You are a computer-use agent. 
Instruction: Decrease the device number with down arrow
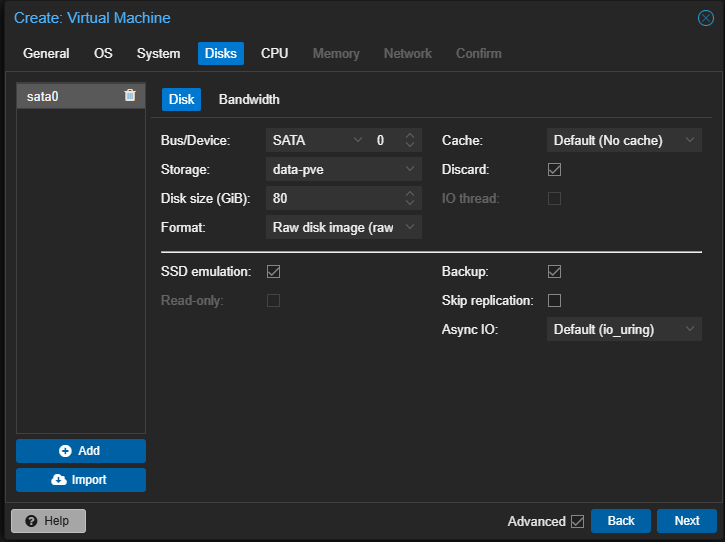pyautogui.click(x=410, y=145)
